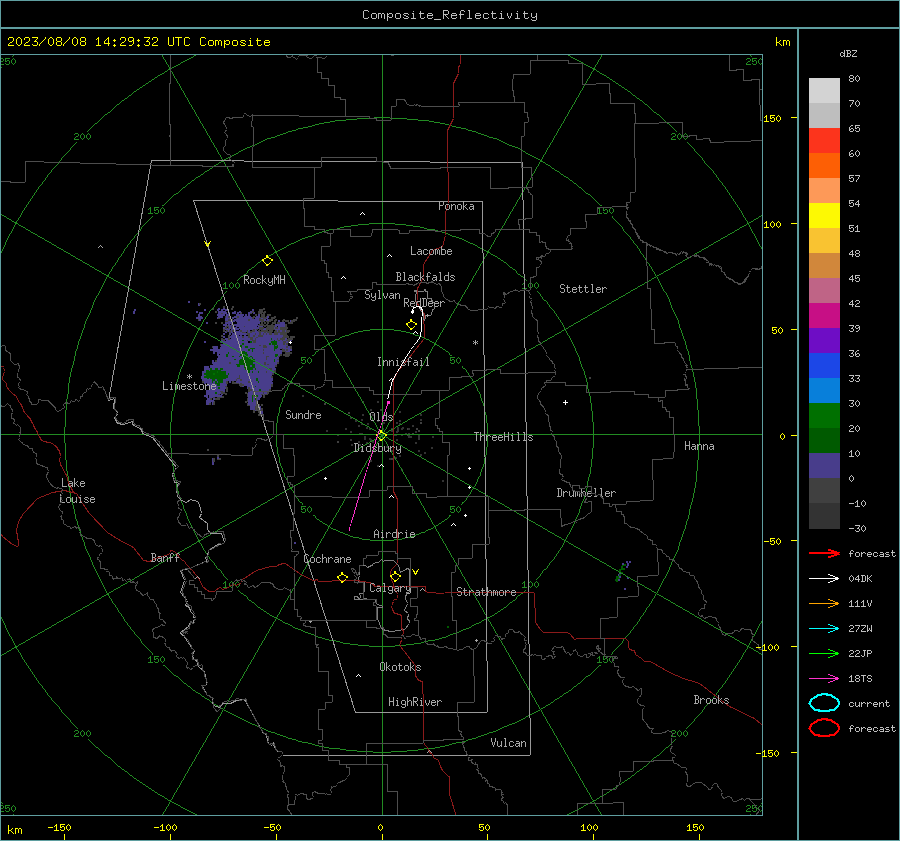Image resolution: width=900 pixels, height=841 pixels.
Task: Click the radar center diamond near Didsbury
Action: pos(382,435)
